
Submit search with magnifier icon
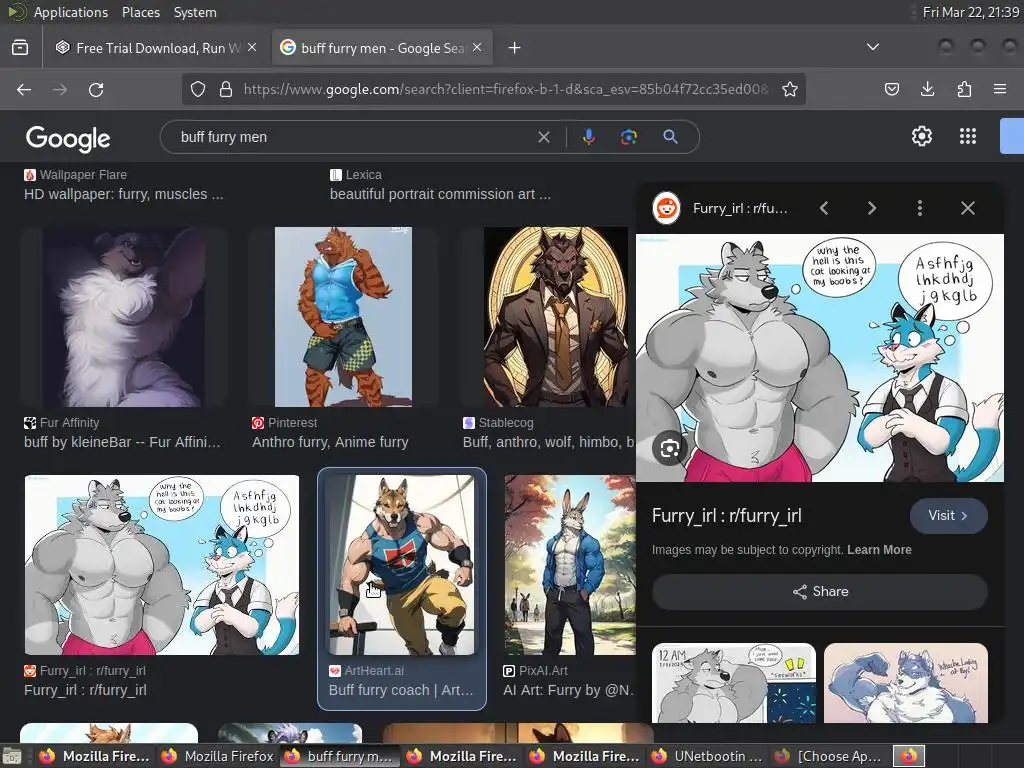pyautogui.click(x=670, y=137)
